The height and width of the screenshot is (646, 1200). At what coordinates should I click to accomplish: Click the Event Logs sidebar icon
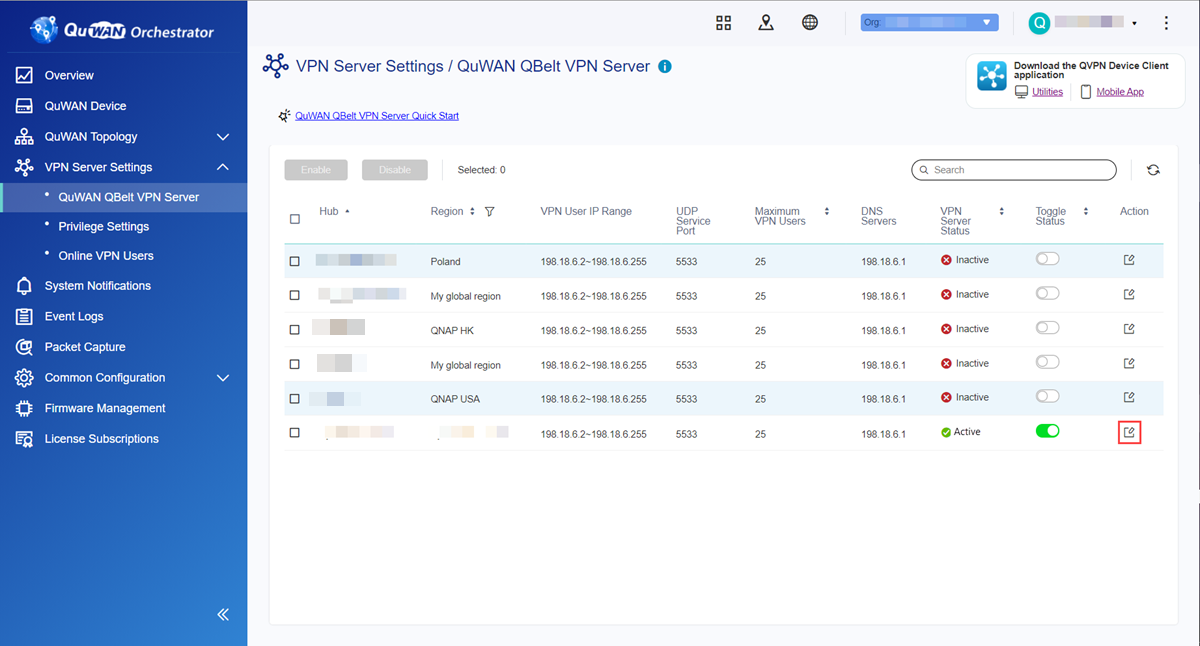[x=25, y=317]
